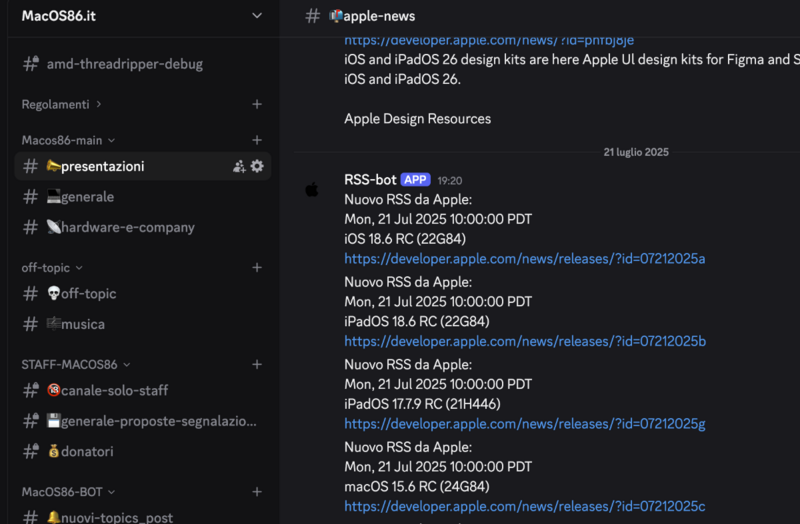Add channel to STAFF-MACOS86 category
This screenshot has width=800, height=524.
click(257, 364)
